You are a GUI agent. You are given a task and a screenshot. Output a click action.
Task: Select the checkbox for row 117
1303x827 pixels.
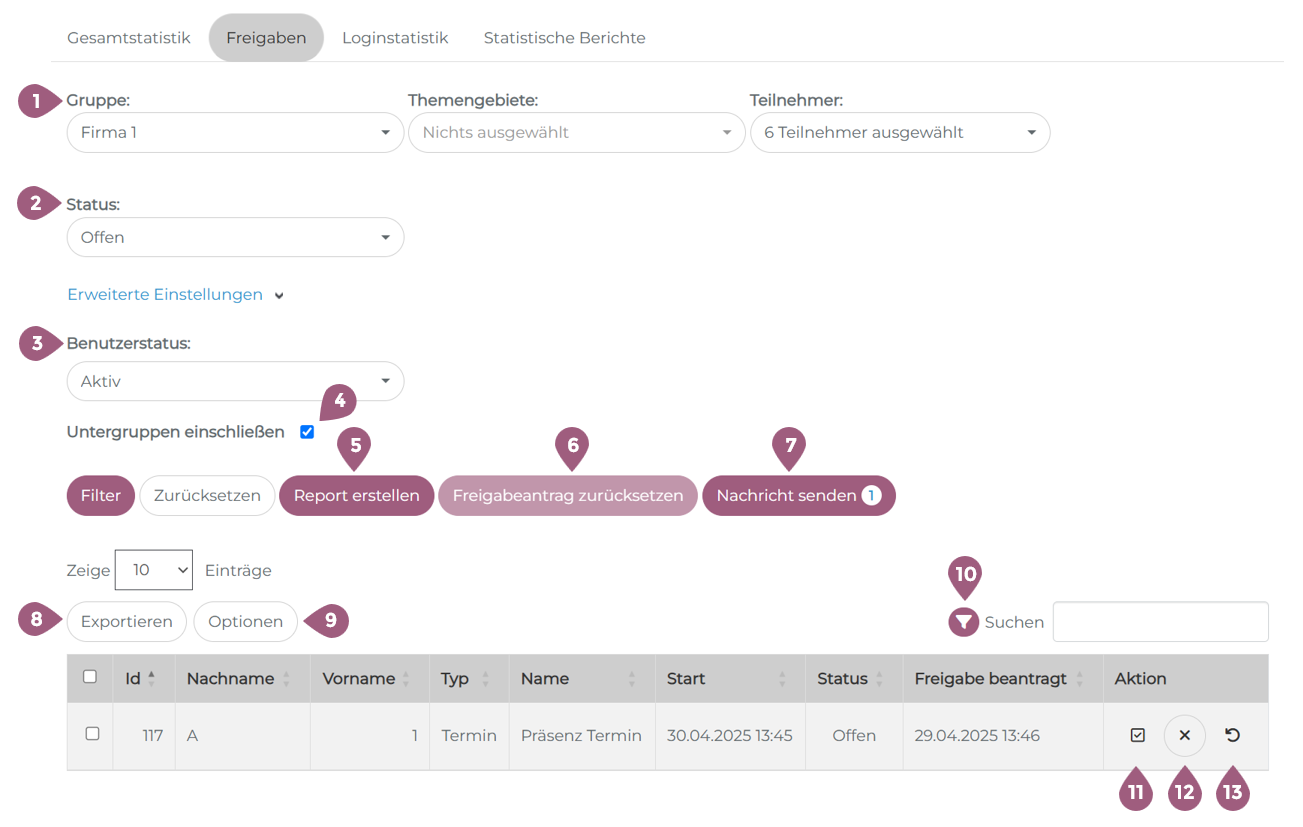tap(92, 734)
